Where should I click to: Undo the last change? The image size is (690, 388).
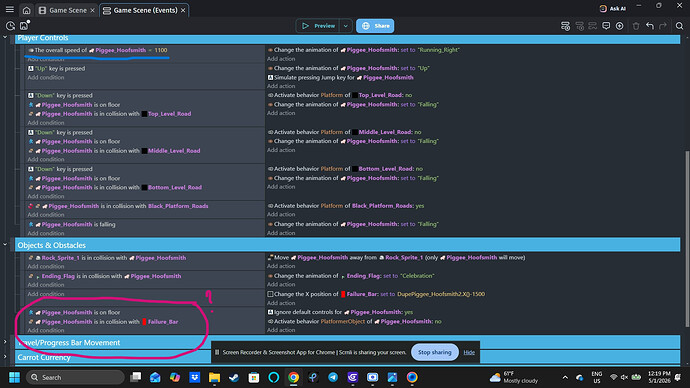[650, 26]
